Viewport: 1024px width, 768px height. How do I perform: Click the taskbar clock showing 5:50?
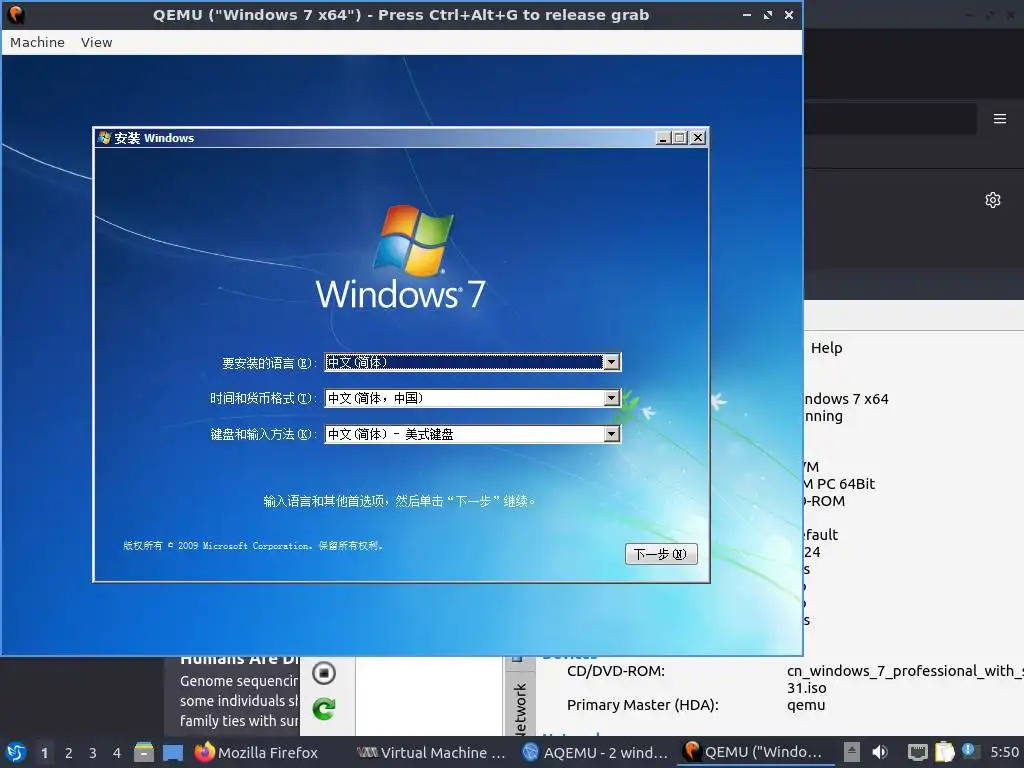[x=1004, y=752]
